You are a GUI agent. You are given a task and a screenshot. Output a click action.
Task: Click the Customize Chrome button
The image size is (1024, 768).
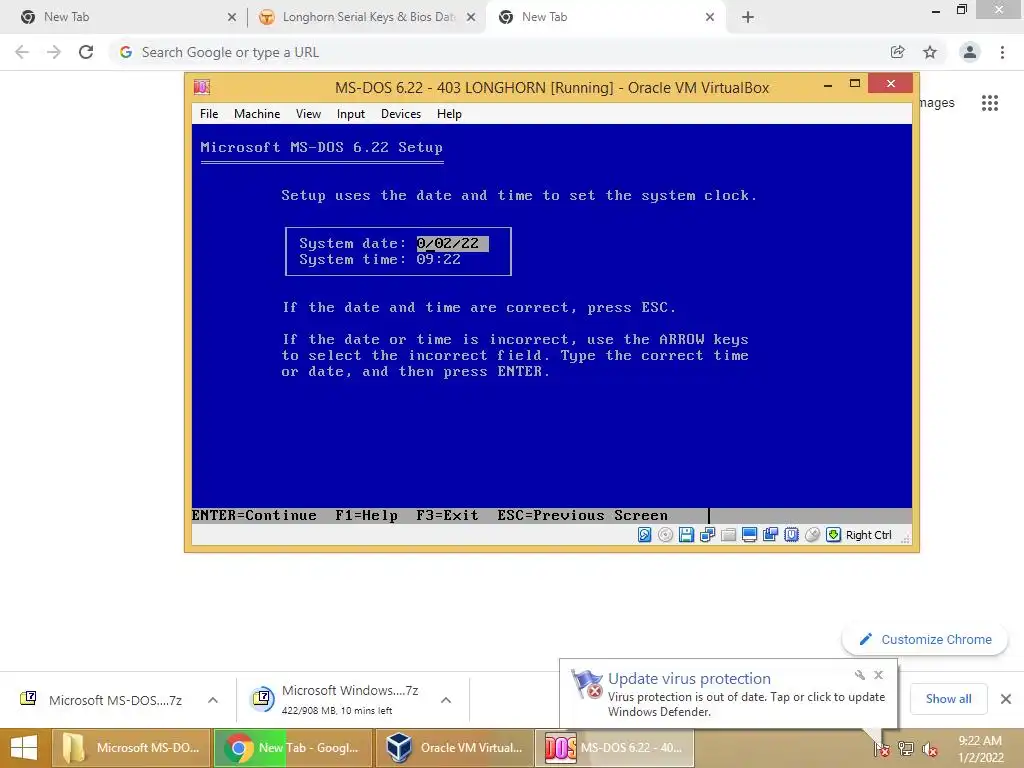click(x=925, y=639)
